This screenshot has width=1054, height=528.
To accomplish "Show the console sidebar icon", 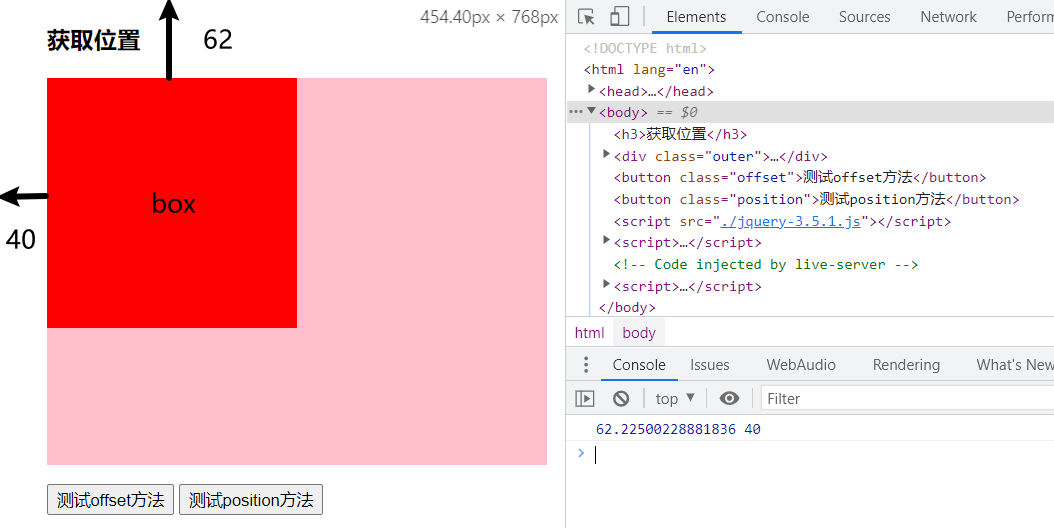I will pos(585,399).
